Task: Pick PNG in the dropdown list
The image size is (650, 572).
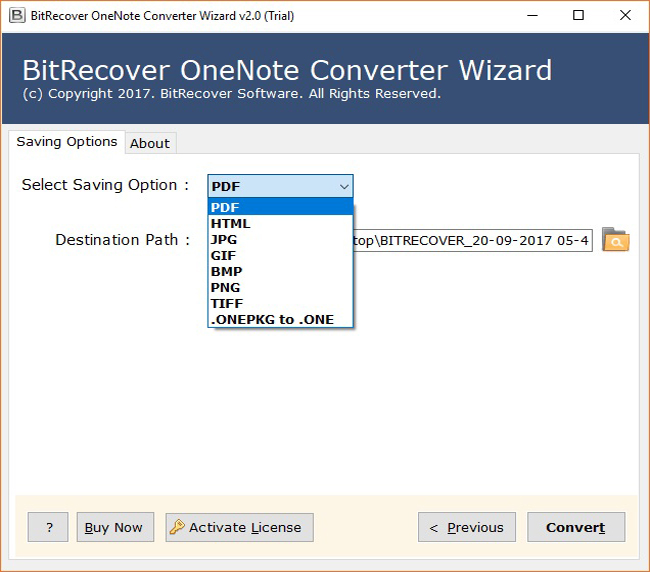Action: [280, 287]
